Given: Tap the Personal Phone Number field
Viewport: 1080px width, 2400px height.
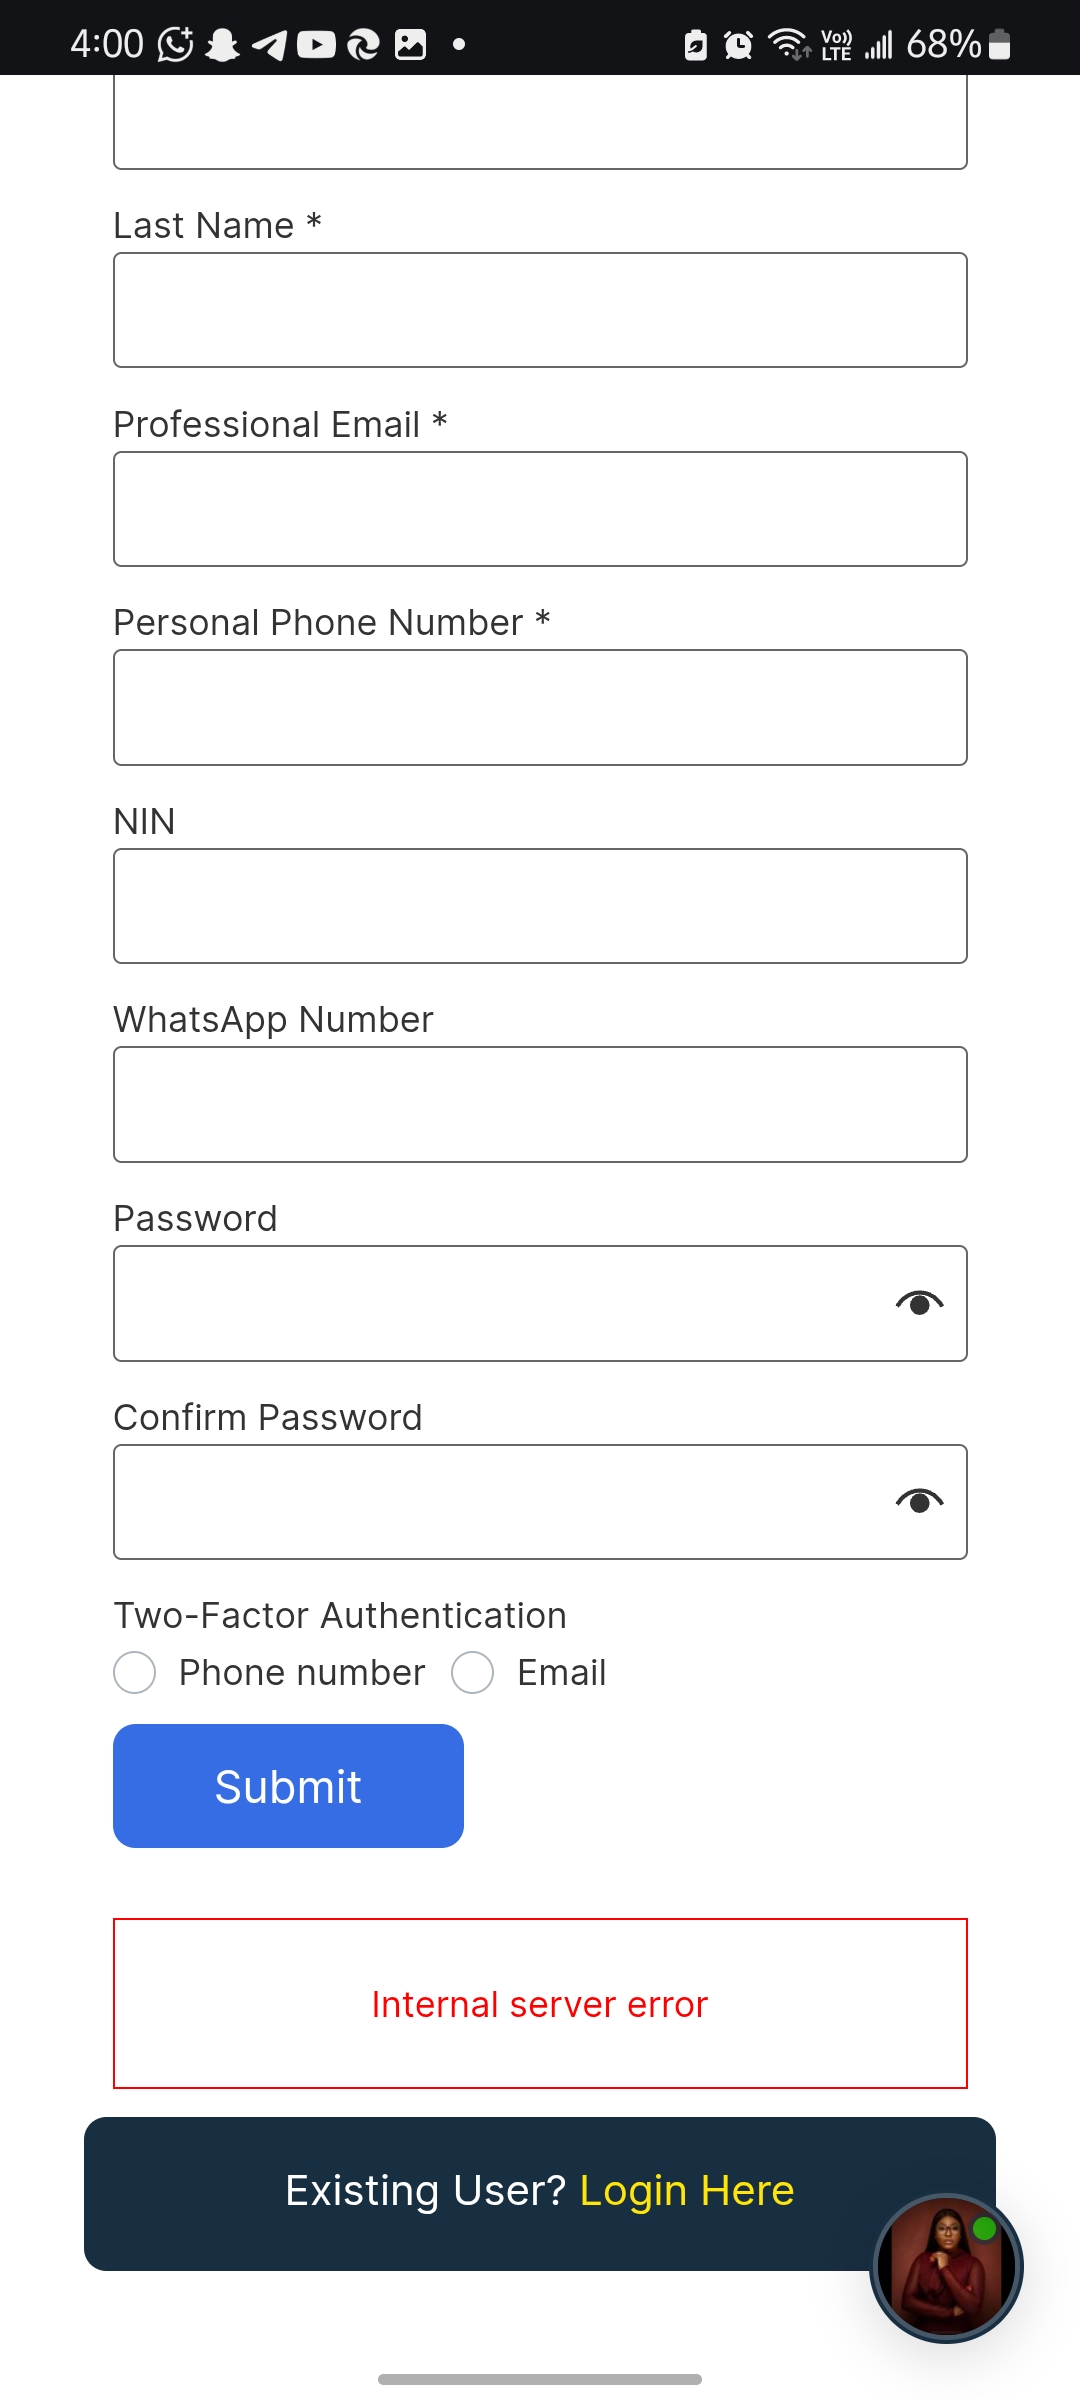Looking at the screenshot, I should [540, 707].
